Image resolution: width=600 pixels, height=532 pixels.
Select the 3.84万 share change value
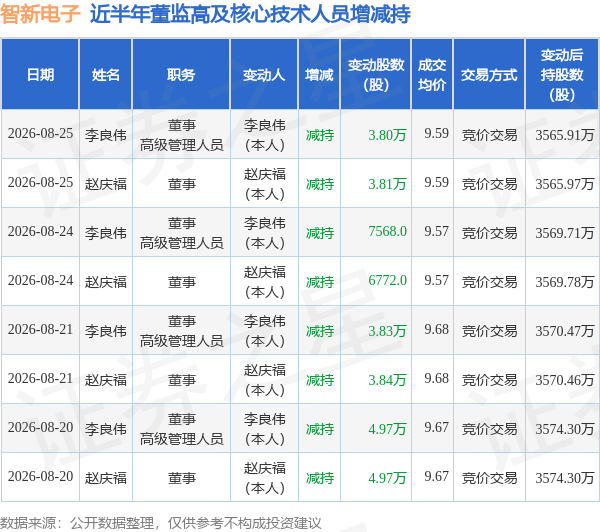click(387, 380)
